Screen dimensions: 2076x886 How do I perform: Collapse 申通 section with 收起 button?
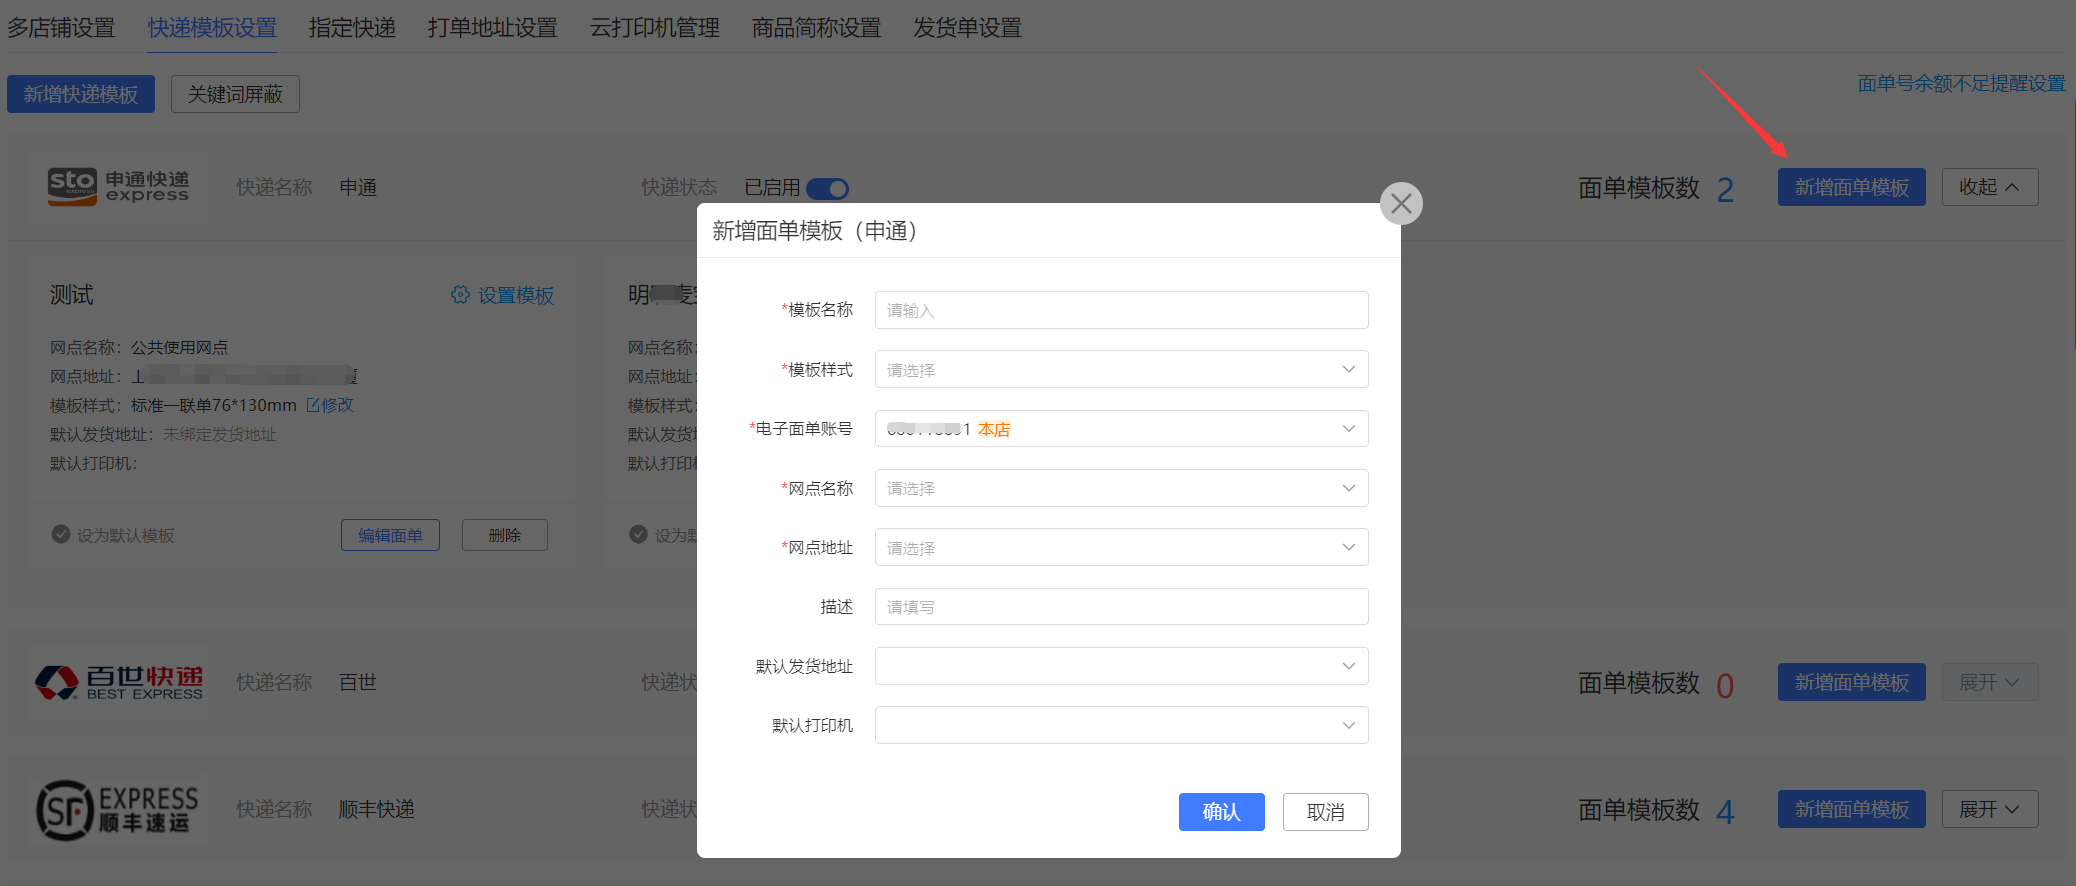pos(1990,187)
